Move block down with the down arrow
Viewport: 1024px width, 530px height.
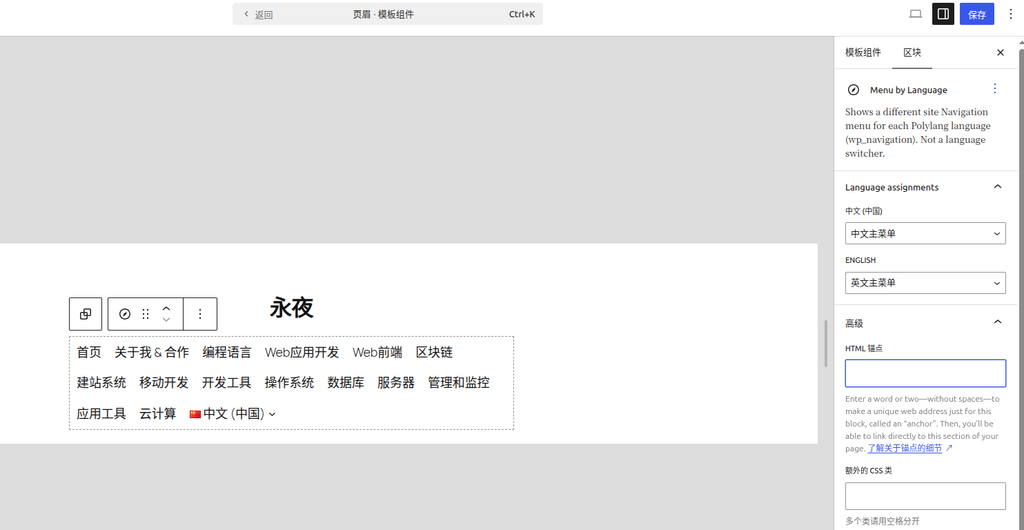tap(167, 320)
